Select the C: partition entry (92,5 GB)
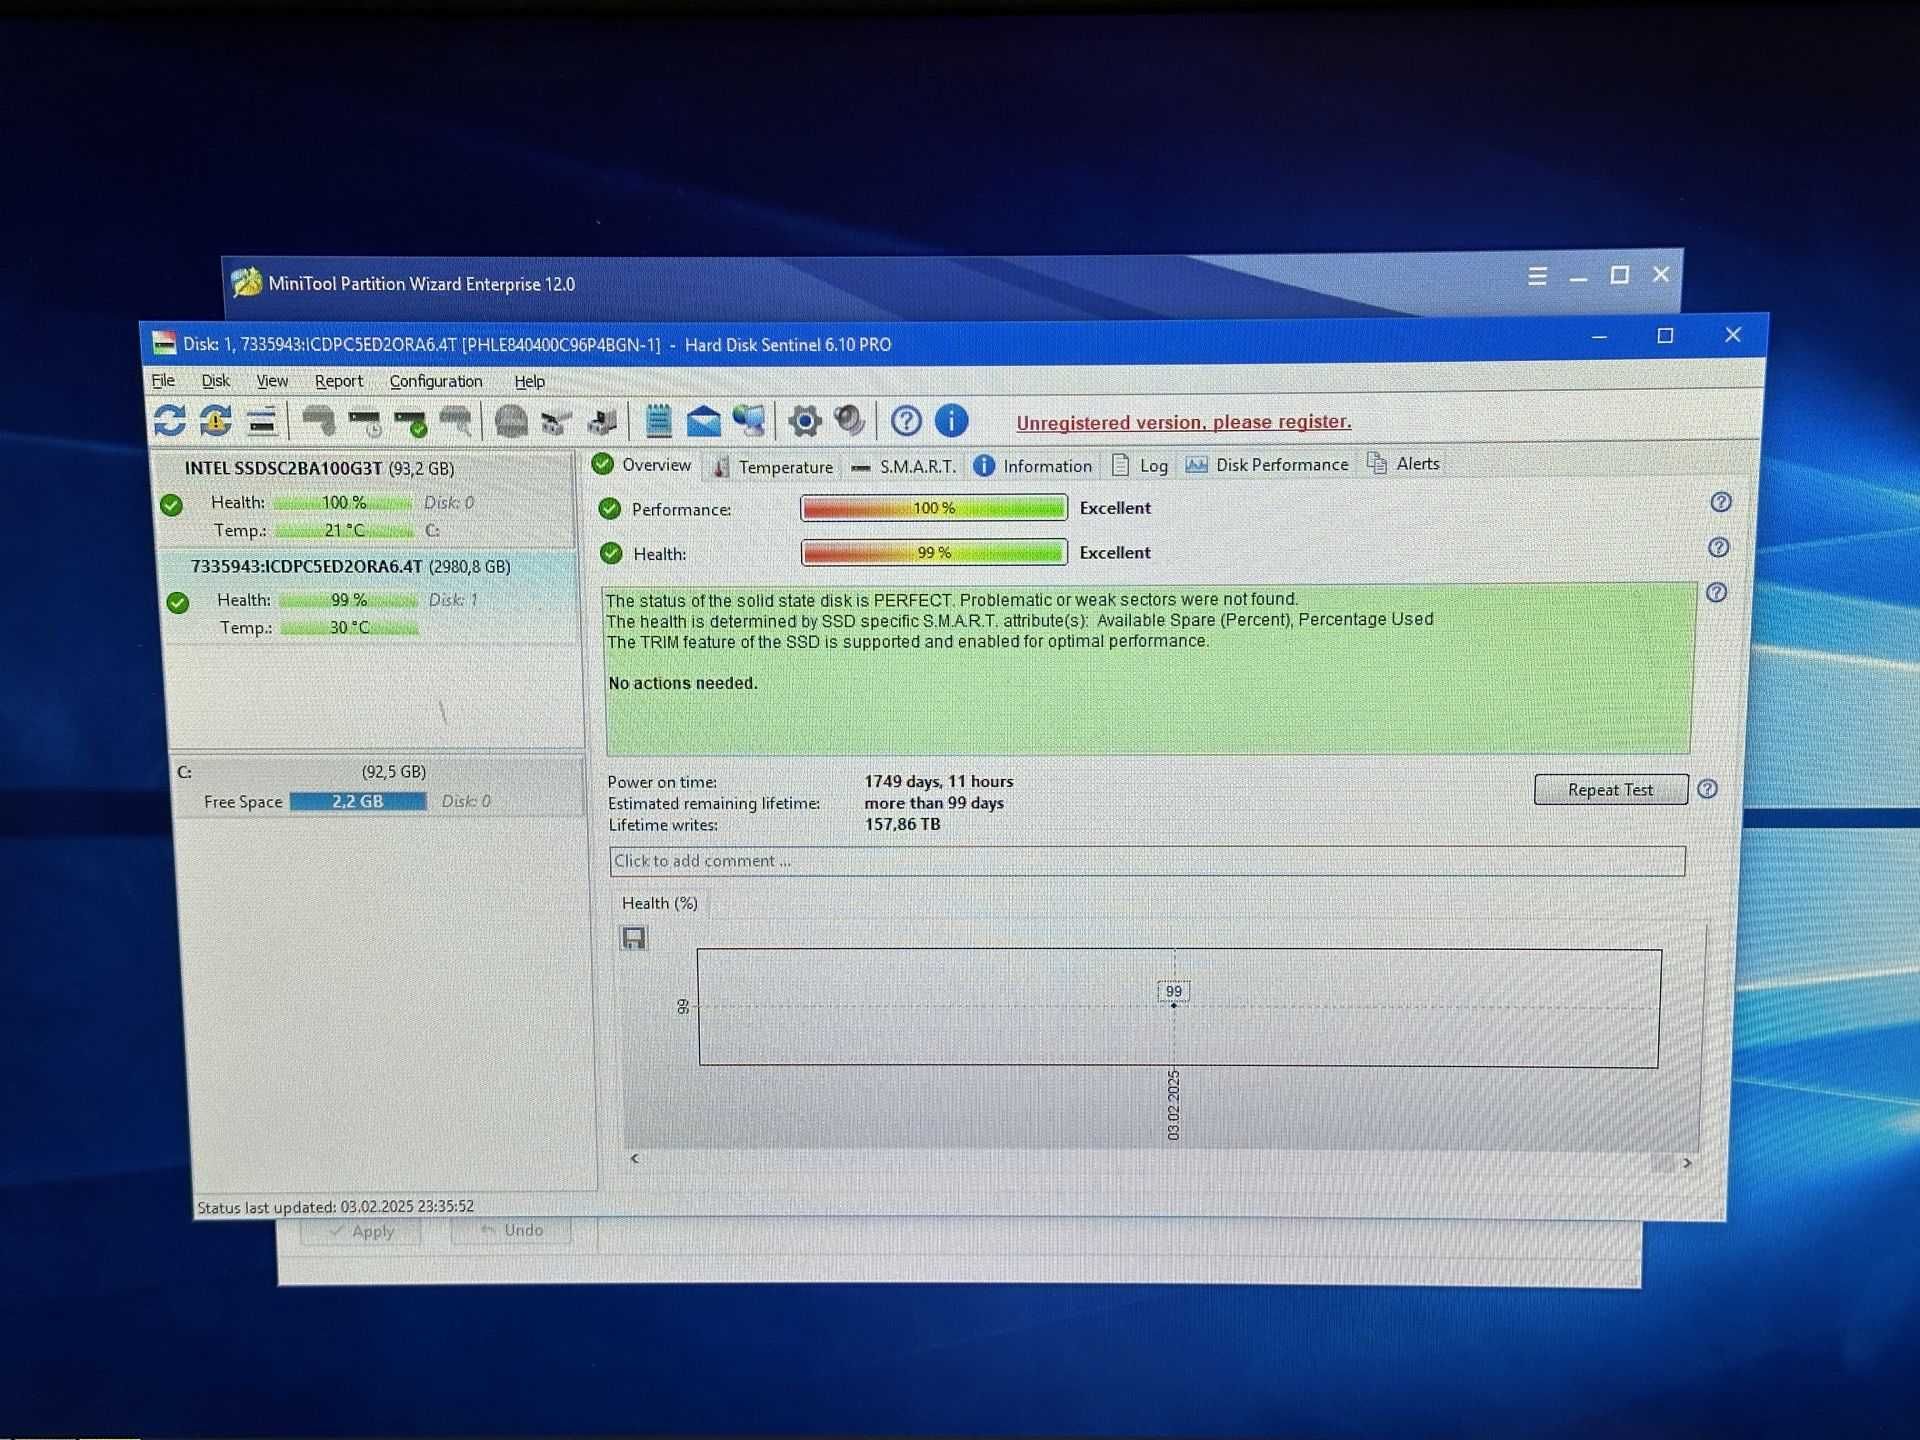The image size is (1920, 1440). point(378,786)
